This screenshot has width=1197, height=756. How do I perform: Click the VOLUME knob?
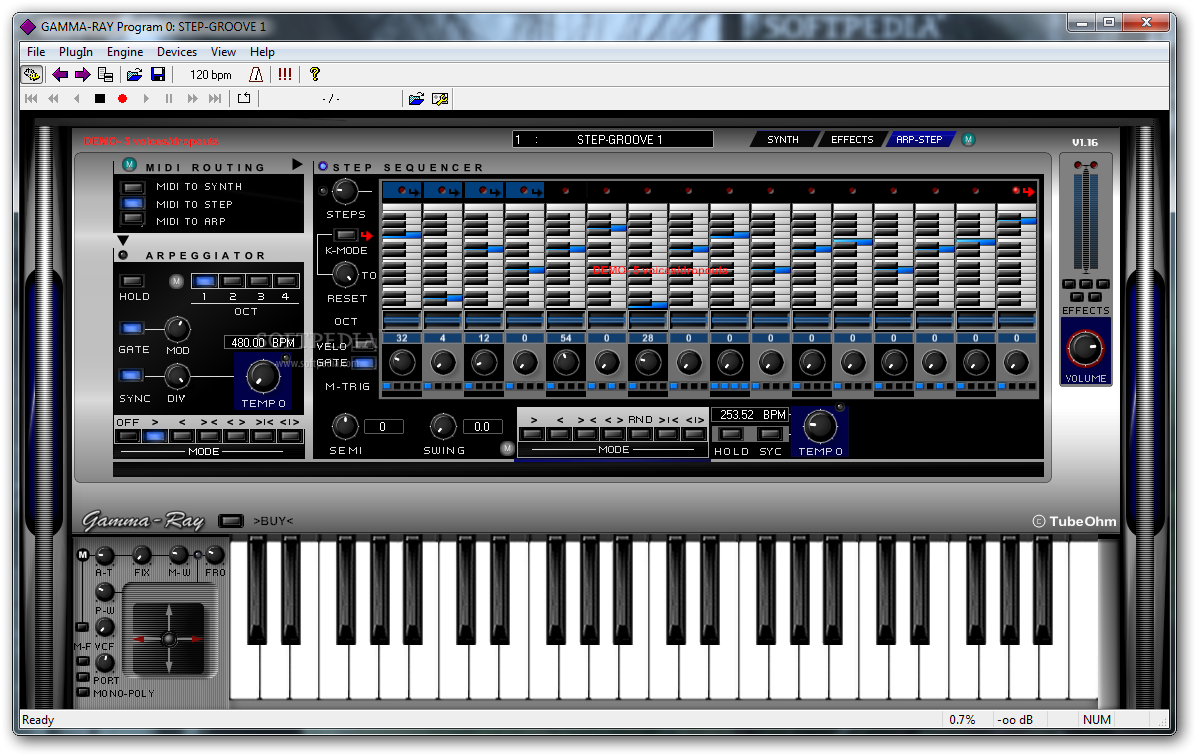pyautogui.click(x=1085, y=349)
